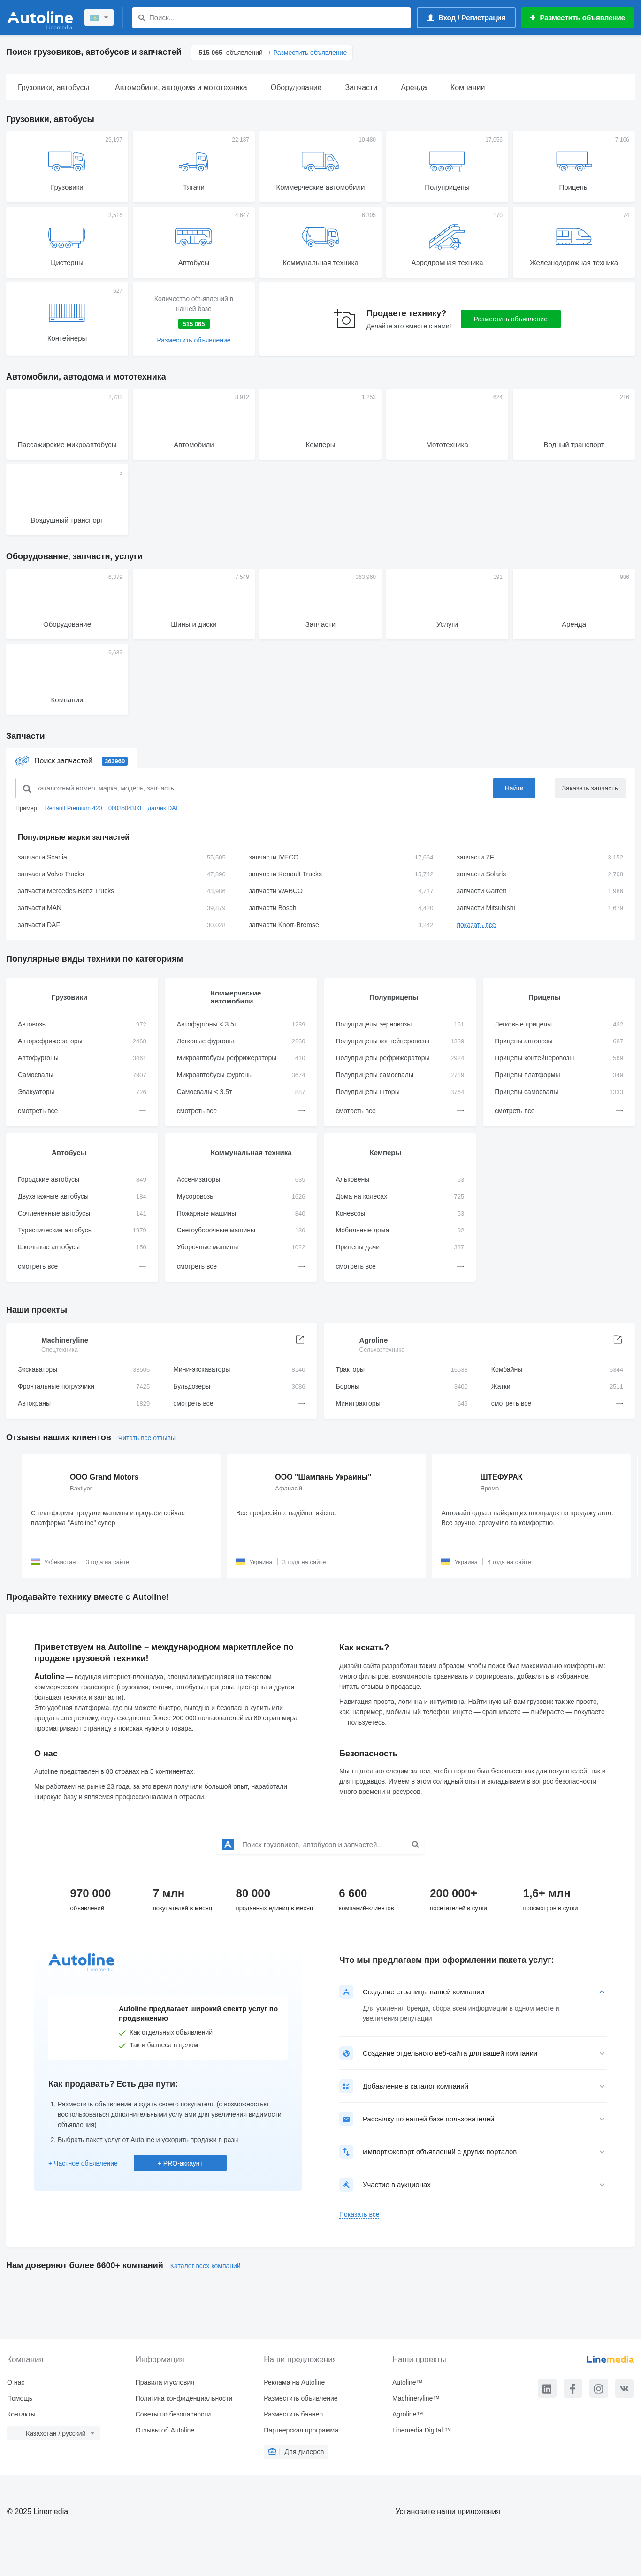Open the Instagram icon in footer
Image resolution: width=641 pixels, height=2576 pixels.
(598, 2388)
